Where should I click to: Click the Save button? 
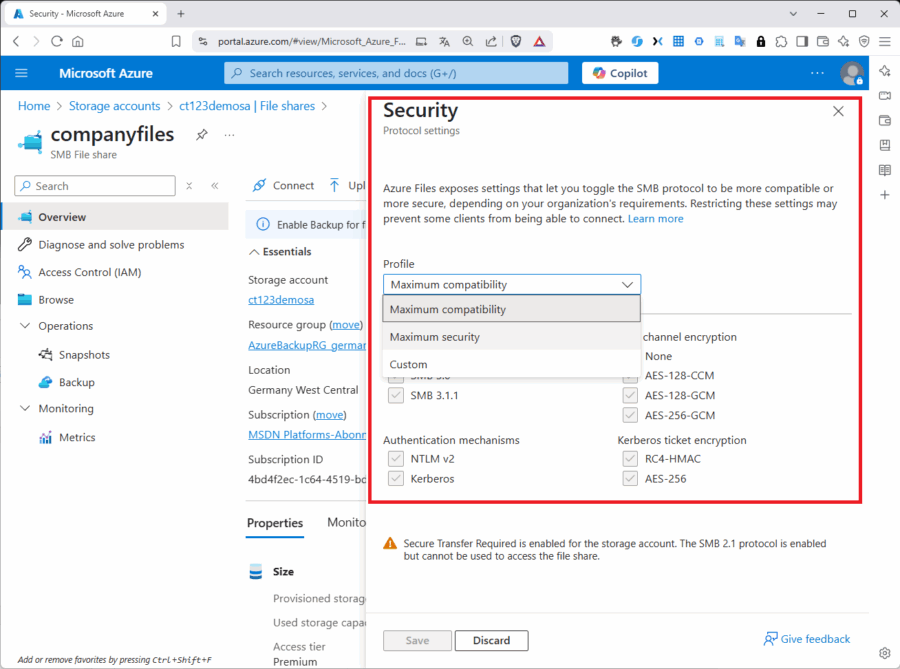(417, 640)
